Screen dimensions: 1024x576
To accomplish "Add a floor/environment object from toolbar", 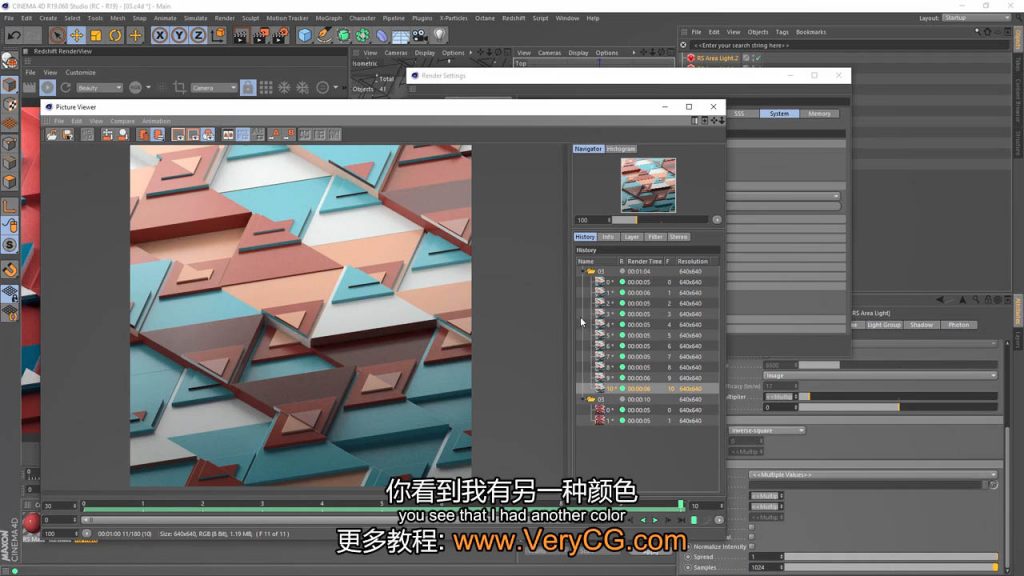I will 401,35.
